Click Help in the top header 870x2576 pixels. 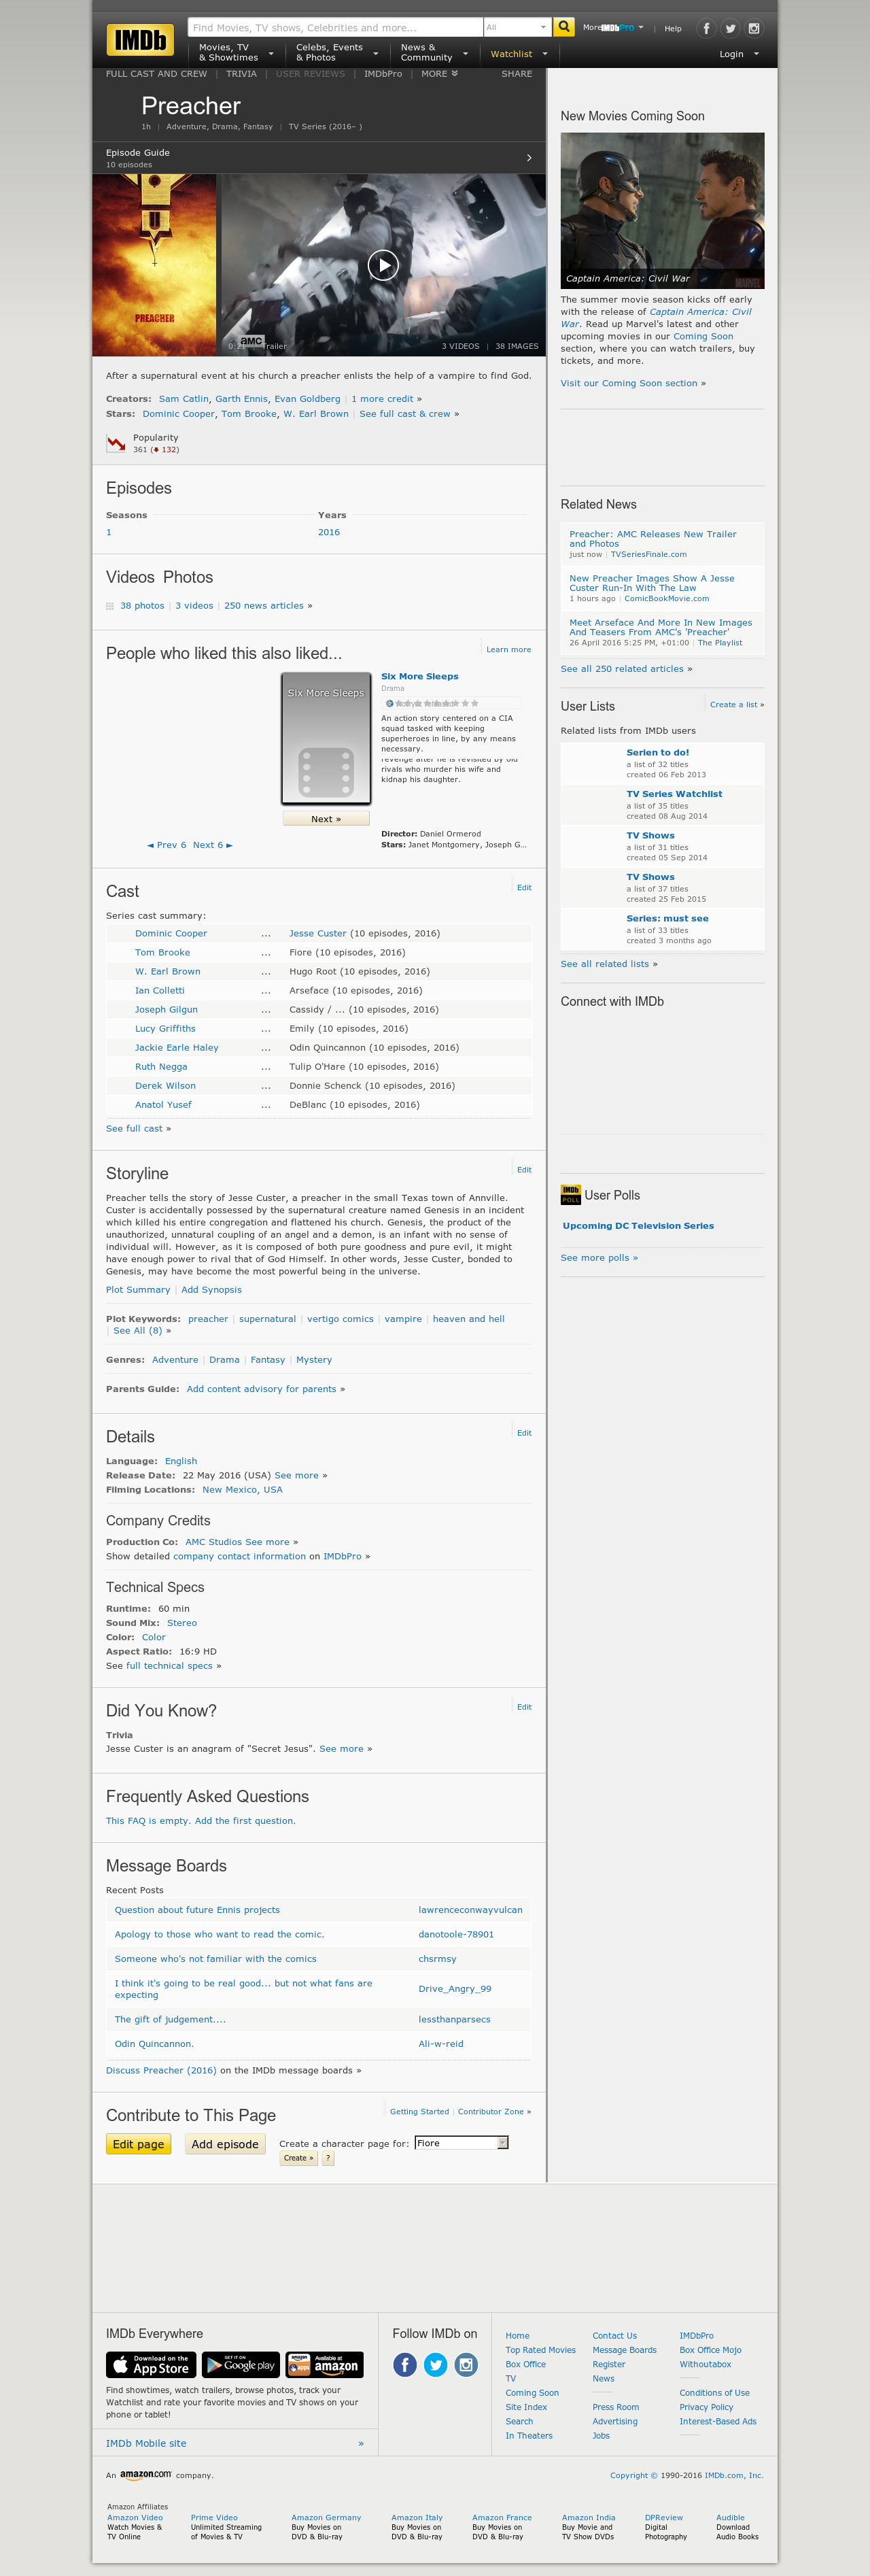pos(673,28)
